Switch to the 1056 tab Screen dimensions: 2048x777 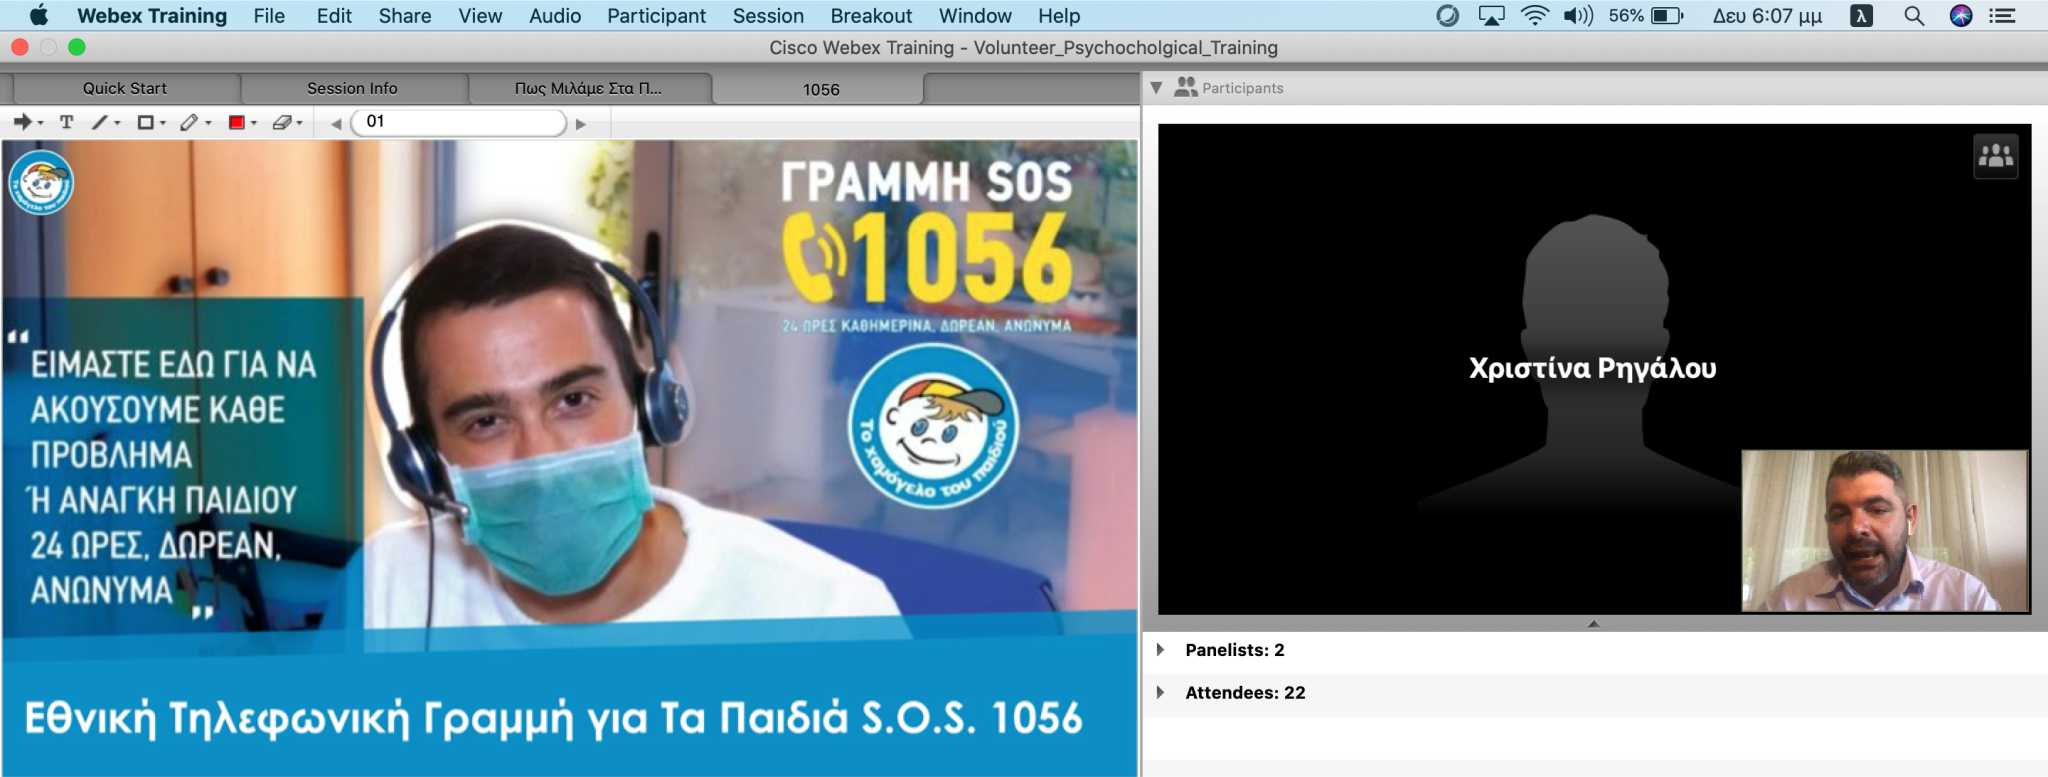[821, 89]
